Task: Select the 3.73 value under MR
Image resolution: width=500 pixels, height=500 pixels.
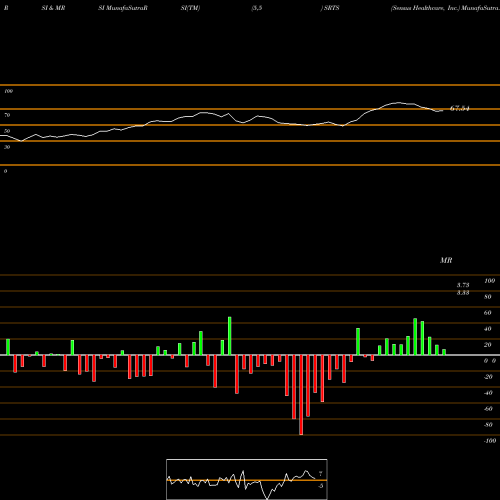Action: (x=463, y=285)
